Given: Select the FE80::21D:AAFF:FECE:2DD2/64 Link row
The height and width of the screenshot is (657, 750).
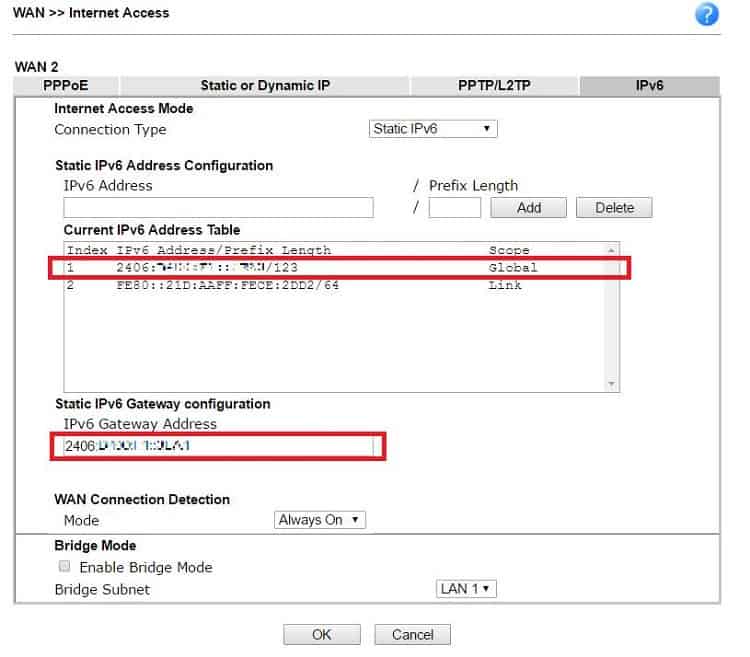Looking at the screenshot, I should pyautogui.click(x=336, y=285).
